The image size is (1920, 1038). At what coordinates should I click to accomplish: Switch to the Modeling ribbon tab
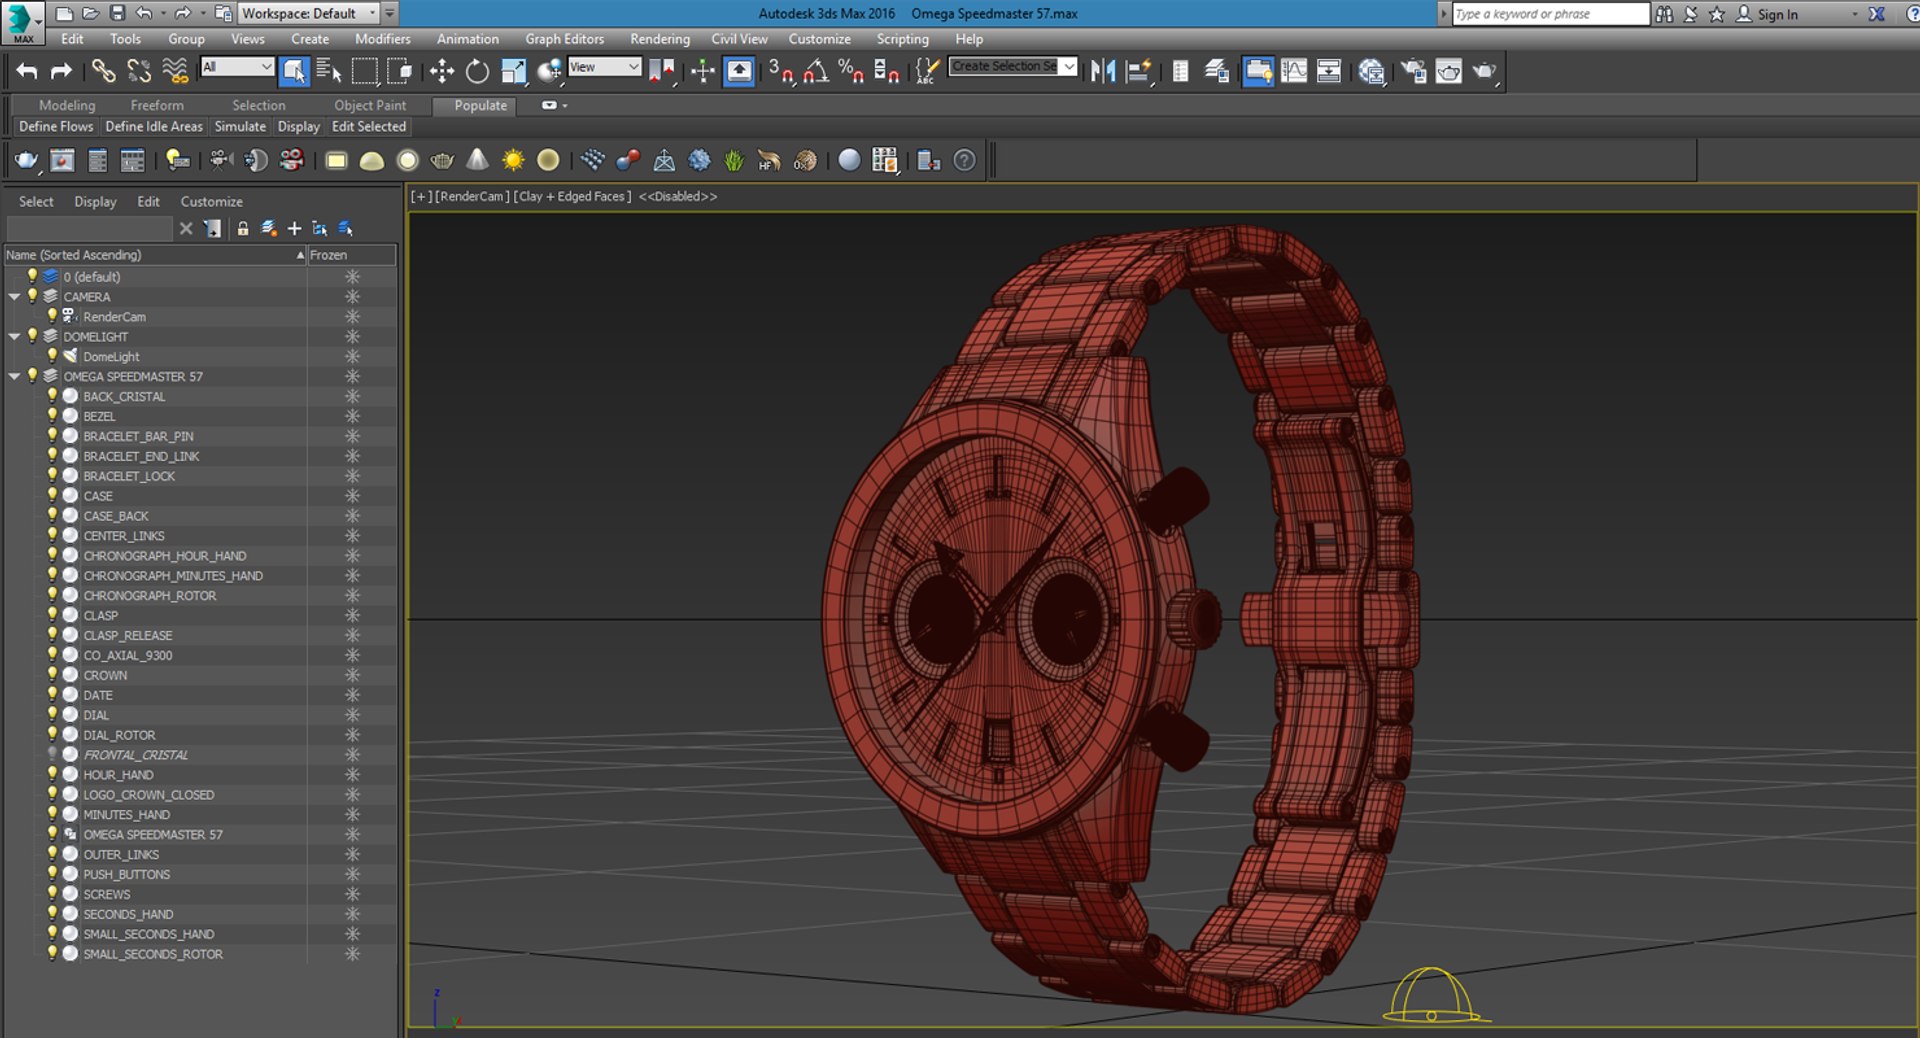click(67, 105)
